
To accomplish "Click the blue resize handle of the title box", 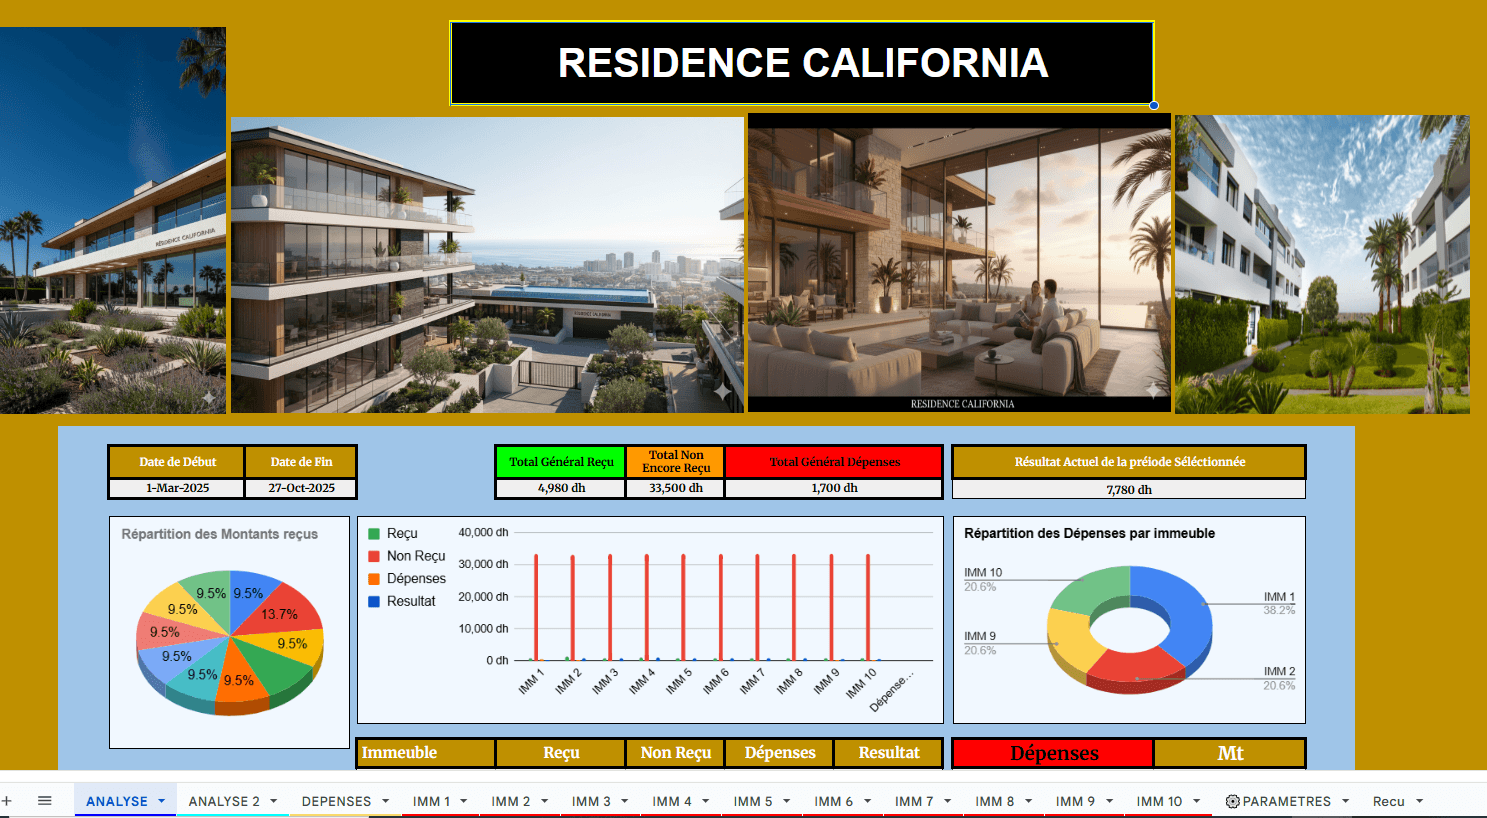I will [x=1154, y=105].
